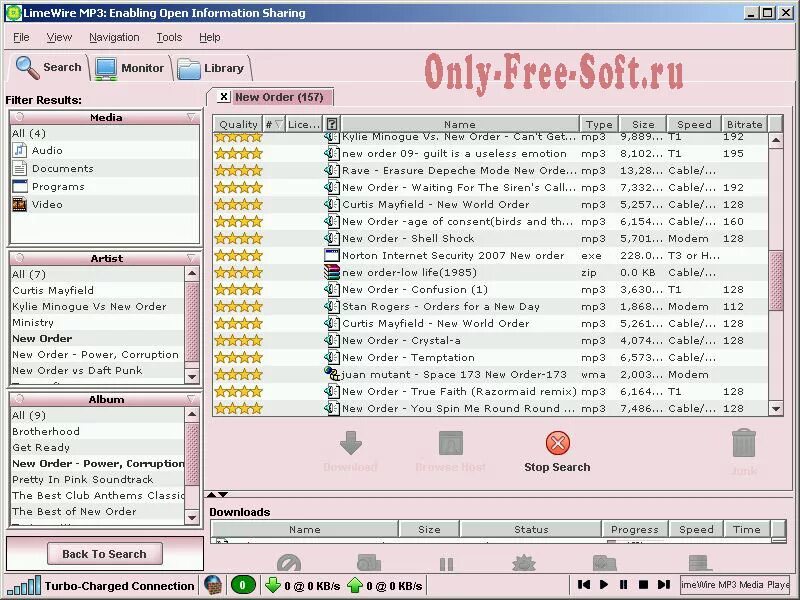
Task: Click the Documents media filter icon
Action: [x=19, y=168]
